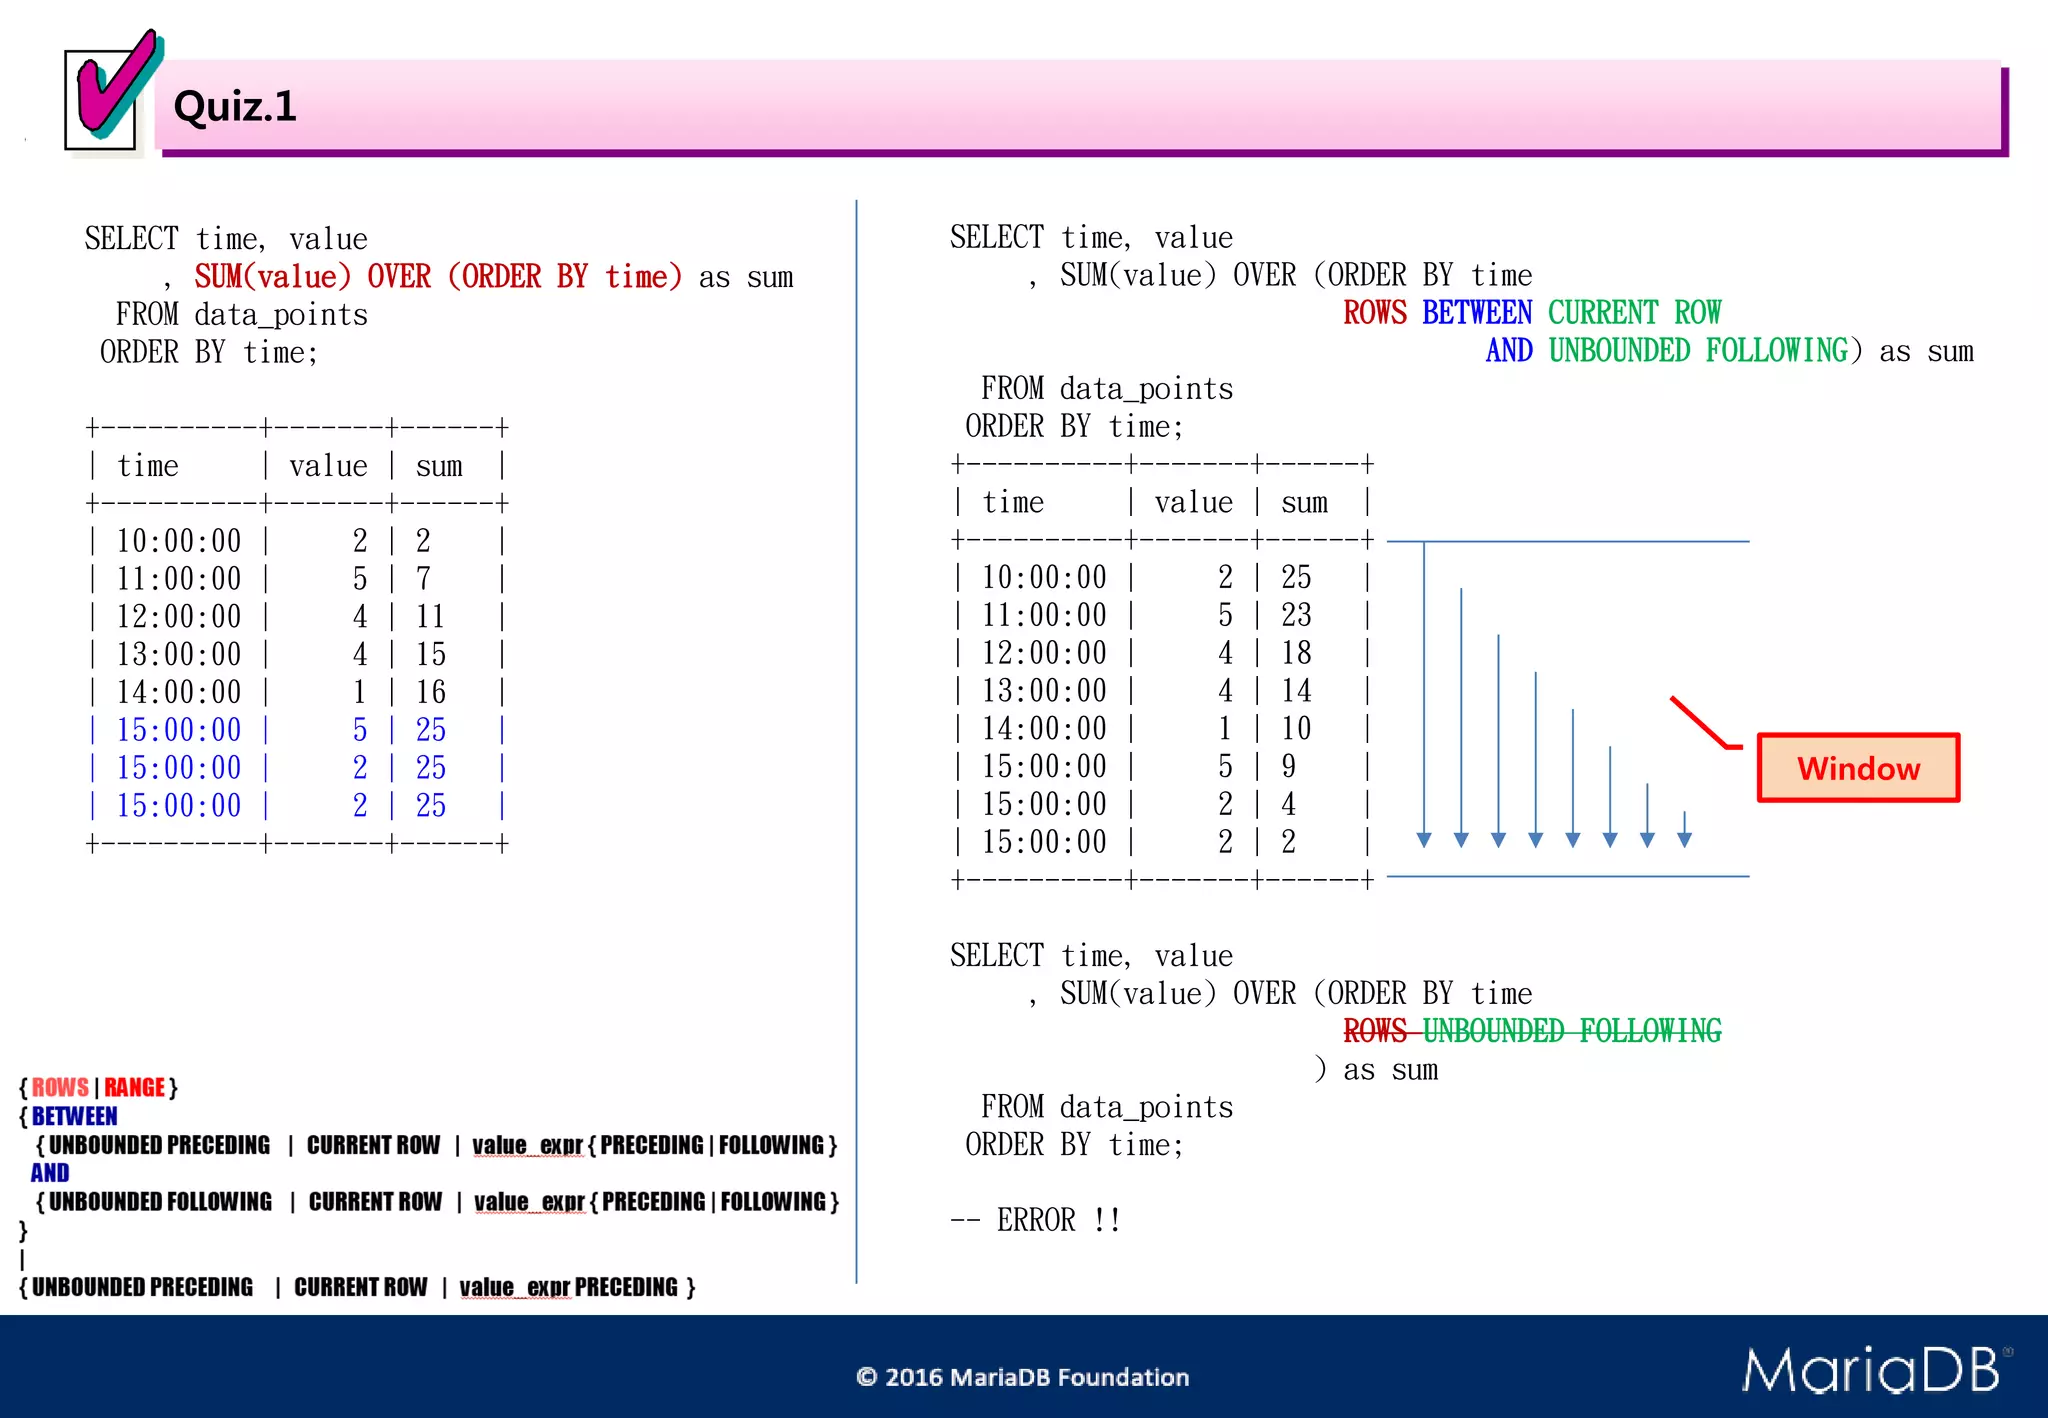Click UNBOUNDED FOLLOWING in syntax reference
Viewport: 2048px width, 1418px height.
coord(160,1201)
